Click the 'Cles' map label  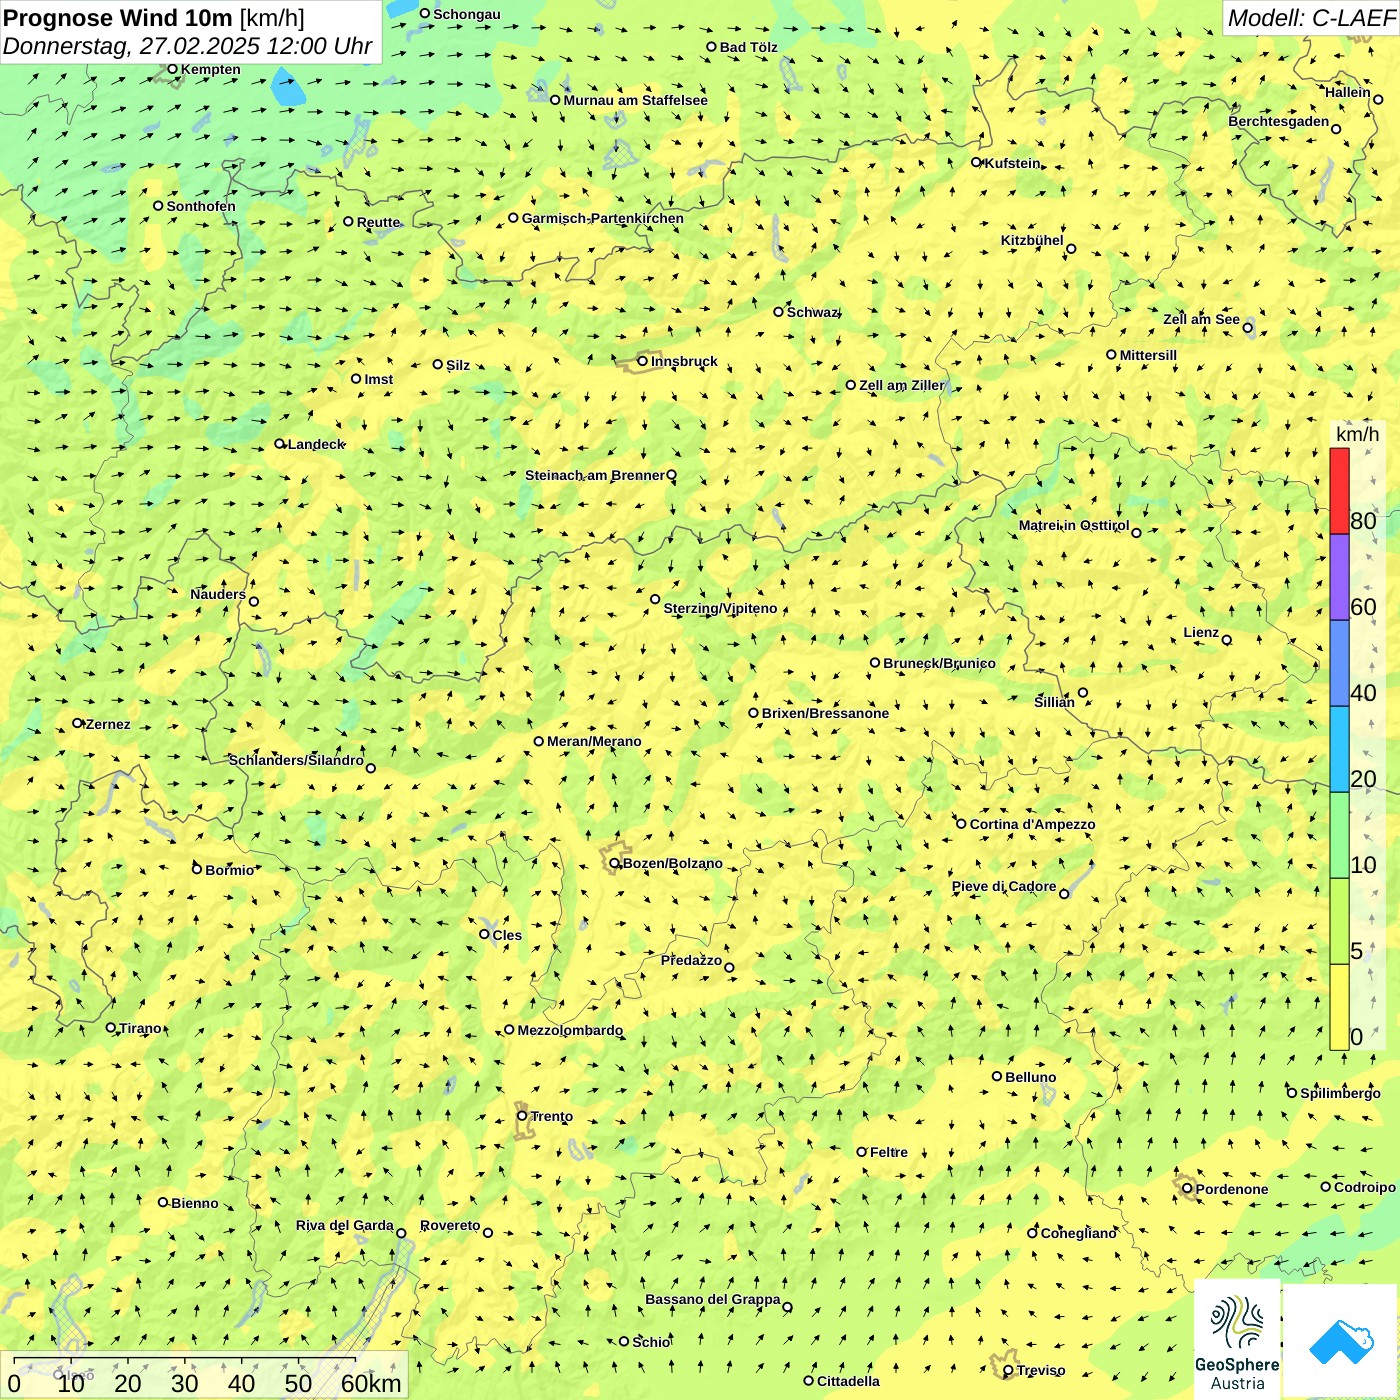507,935
